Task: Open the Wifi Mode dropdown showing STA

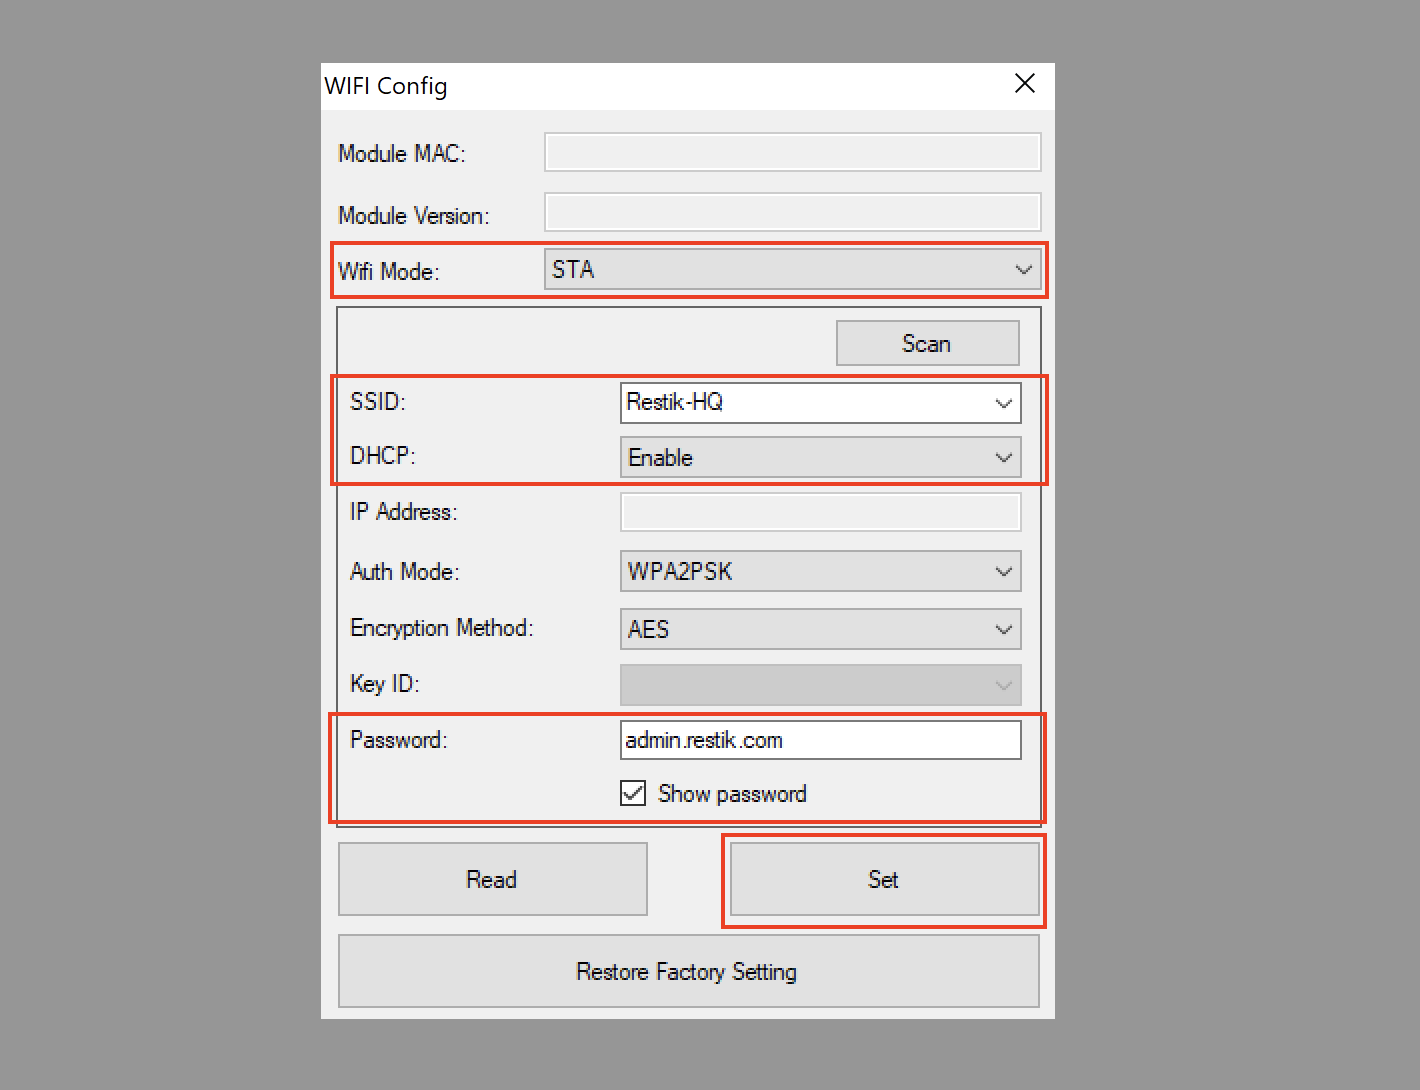Action: tap(792, 270)
